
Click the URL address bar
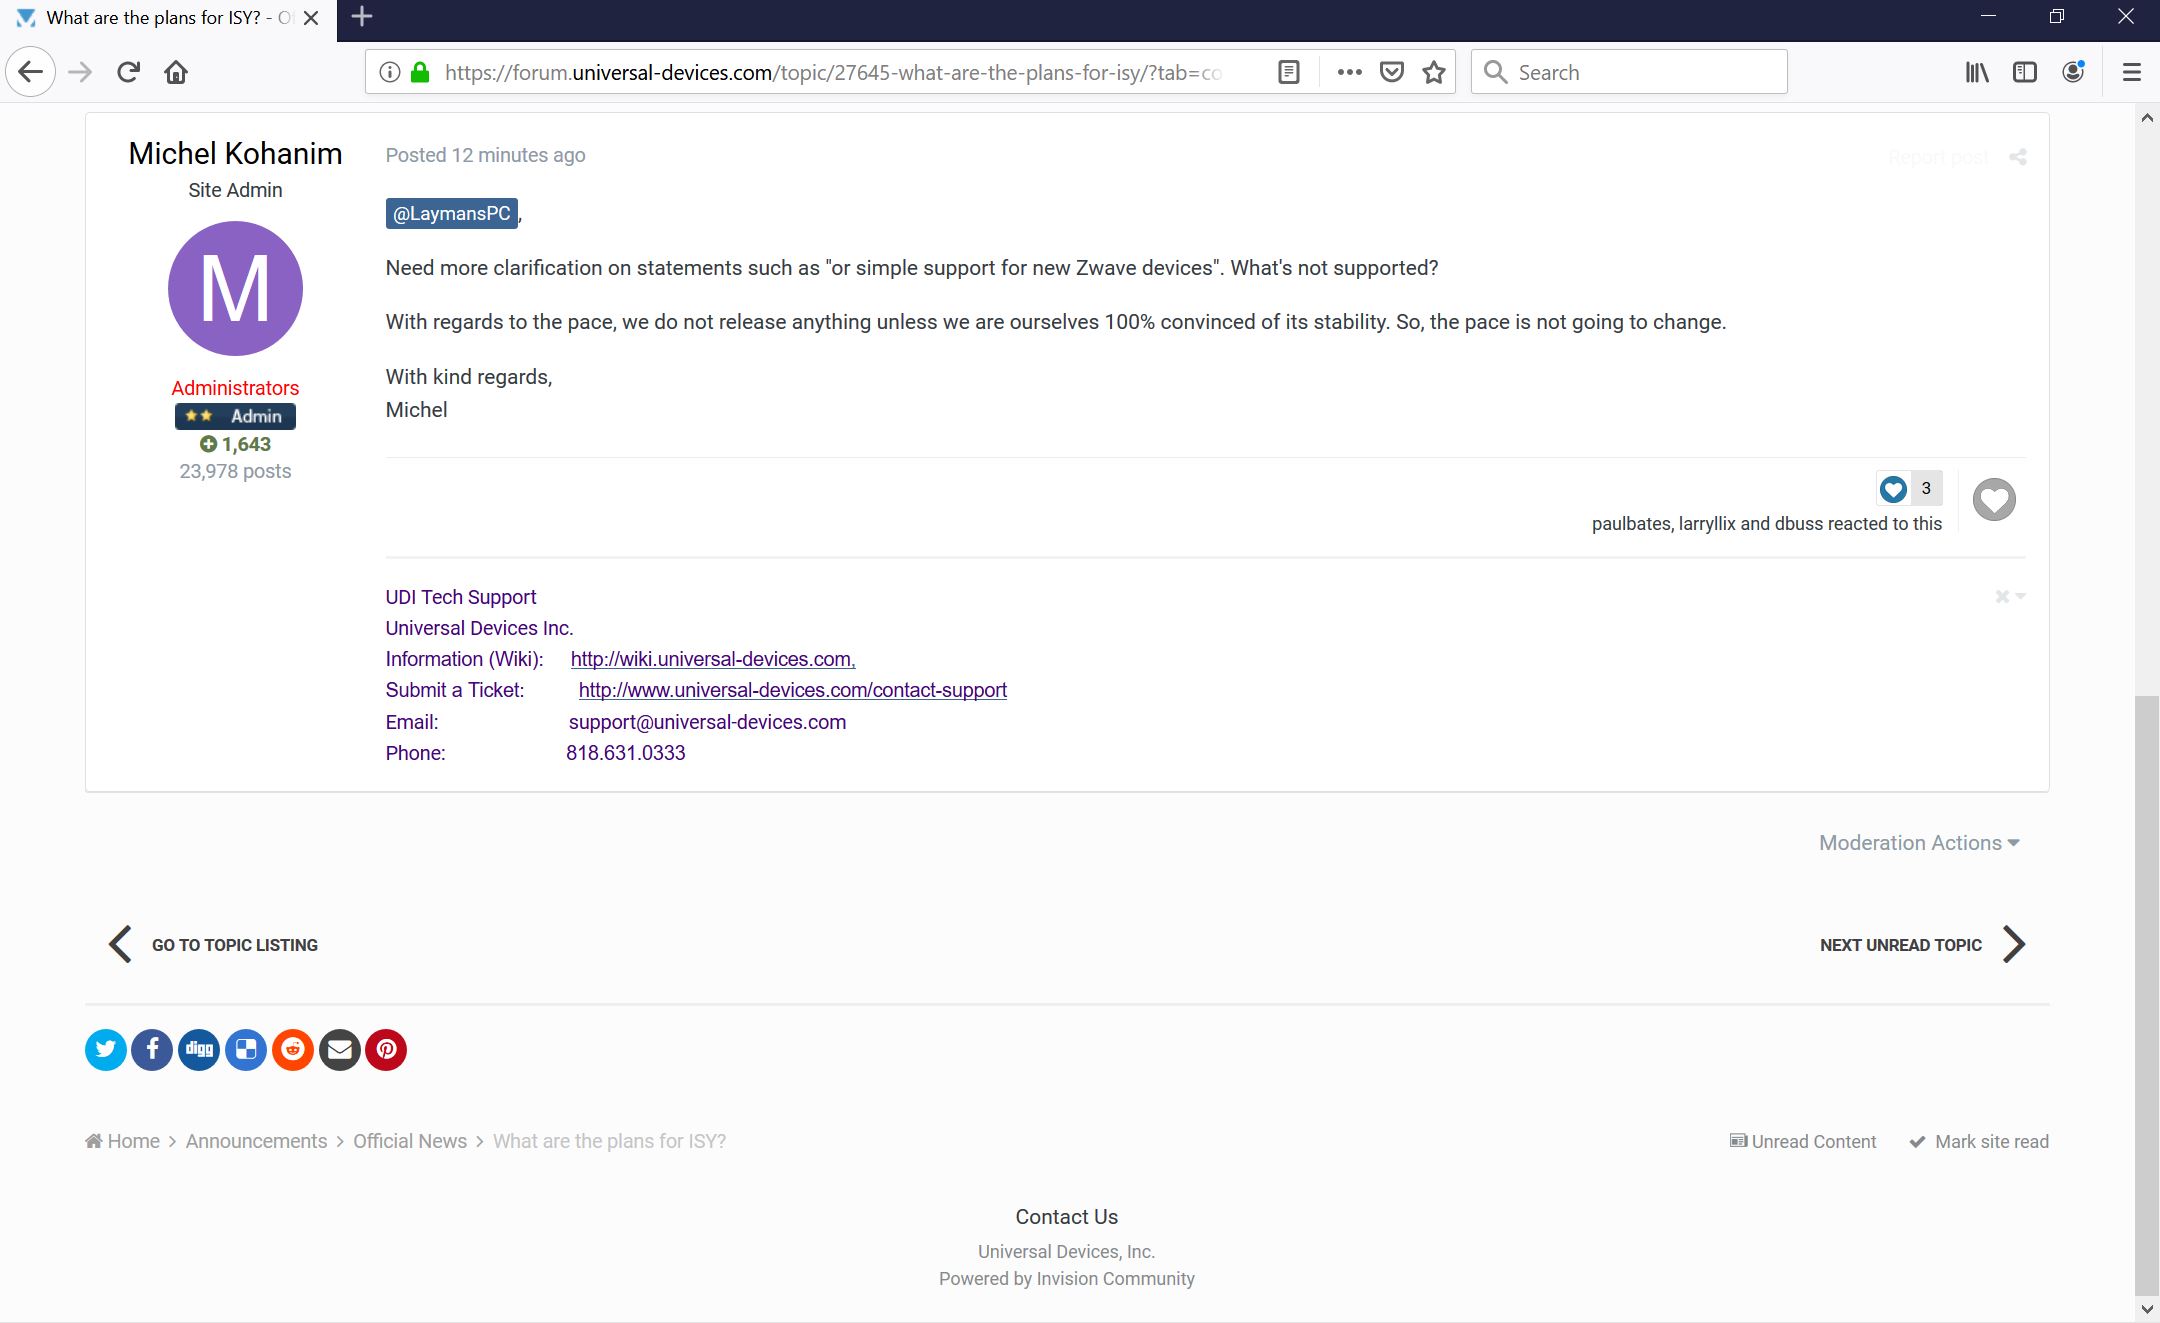pyautogui.click(x=832, y=72)
